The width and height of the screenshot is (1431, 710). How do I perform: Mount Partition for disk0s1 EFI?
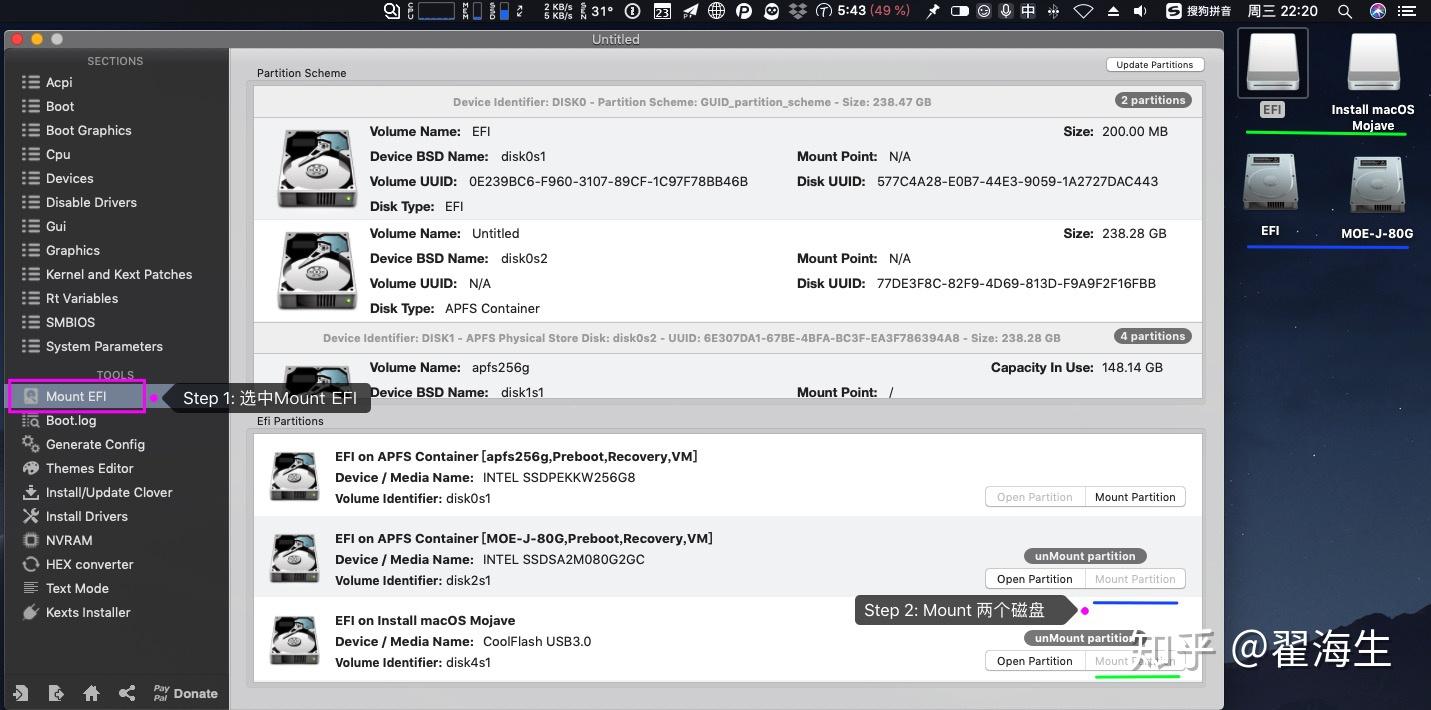click(1135, 497)
